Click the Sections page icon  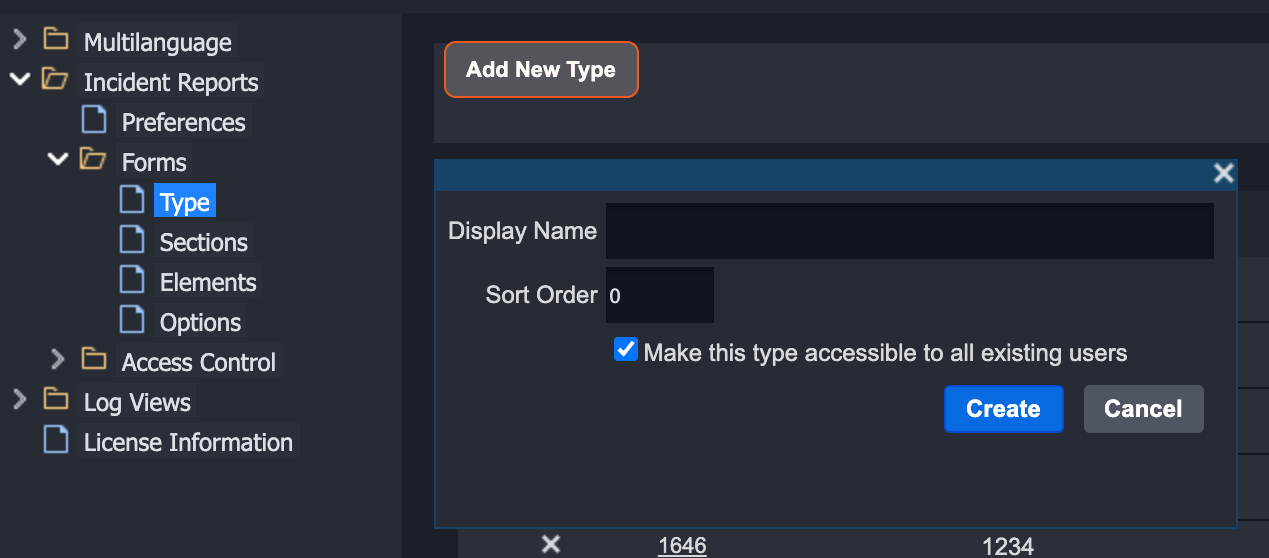click(132, 241)
